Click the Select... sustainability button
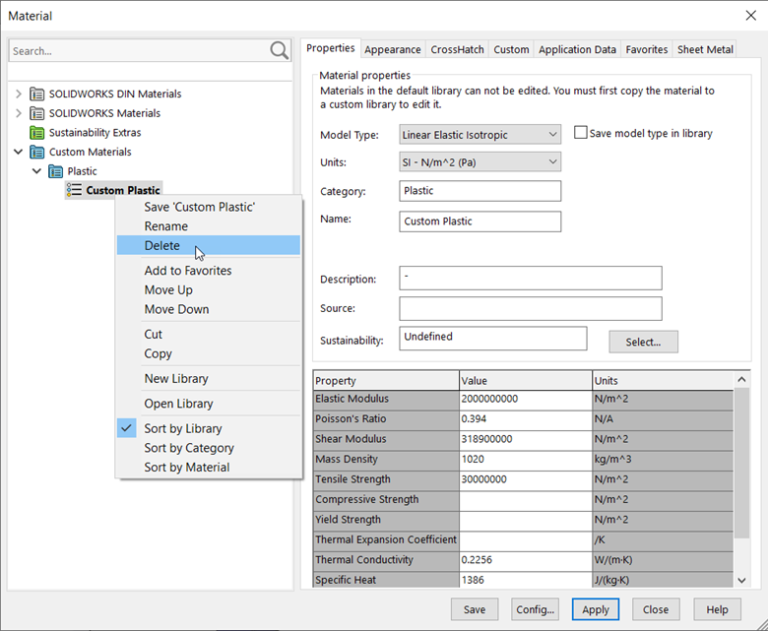Viewport: 768px width, 631px height. [643, 342]
